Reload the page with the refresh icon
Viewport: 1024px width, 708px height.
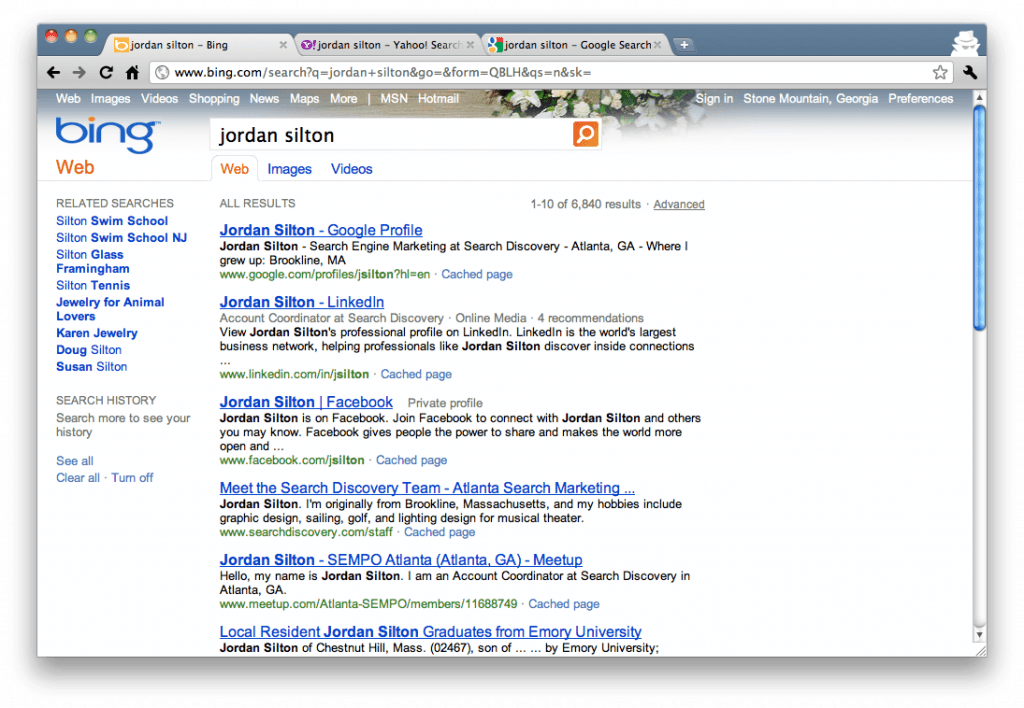(x=106, y=72)
